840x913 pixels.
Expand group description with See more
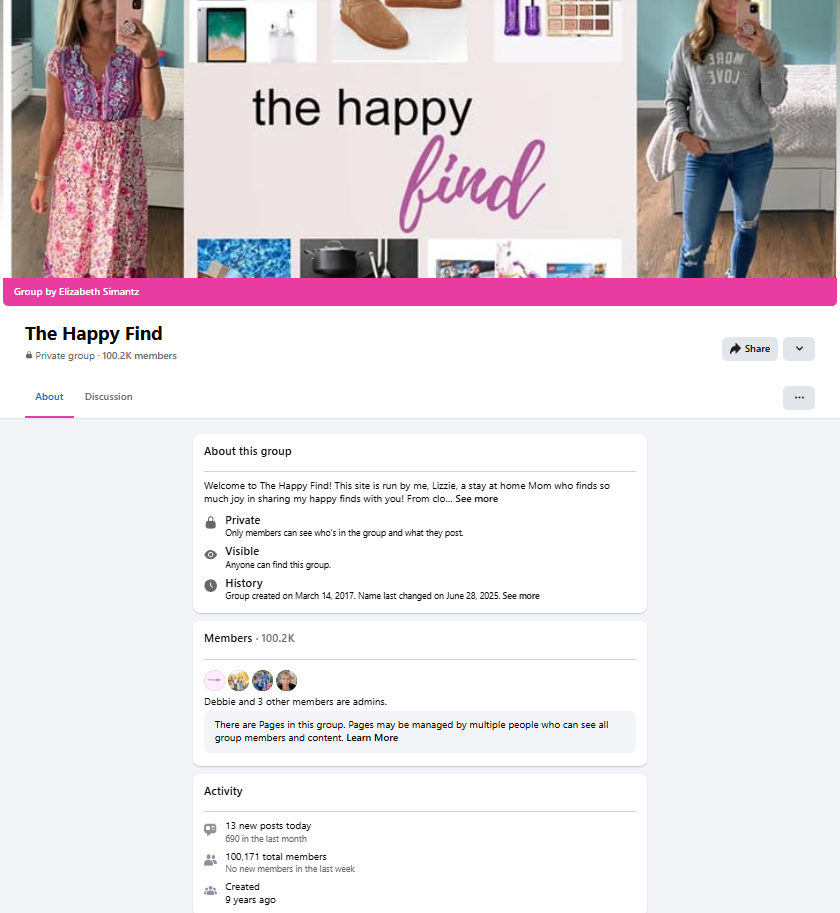click(x=476, y=498)
